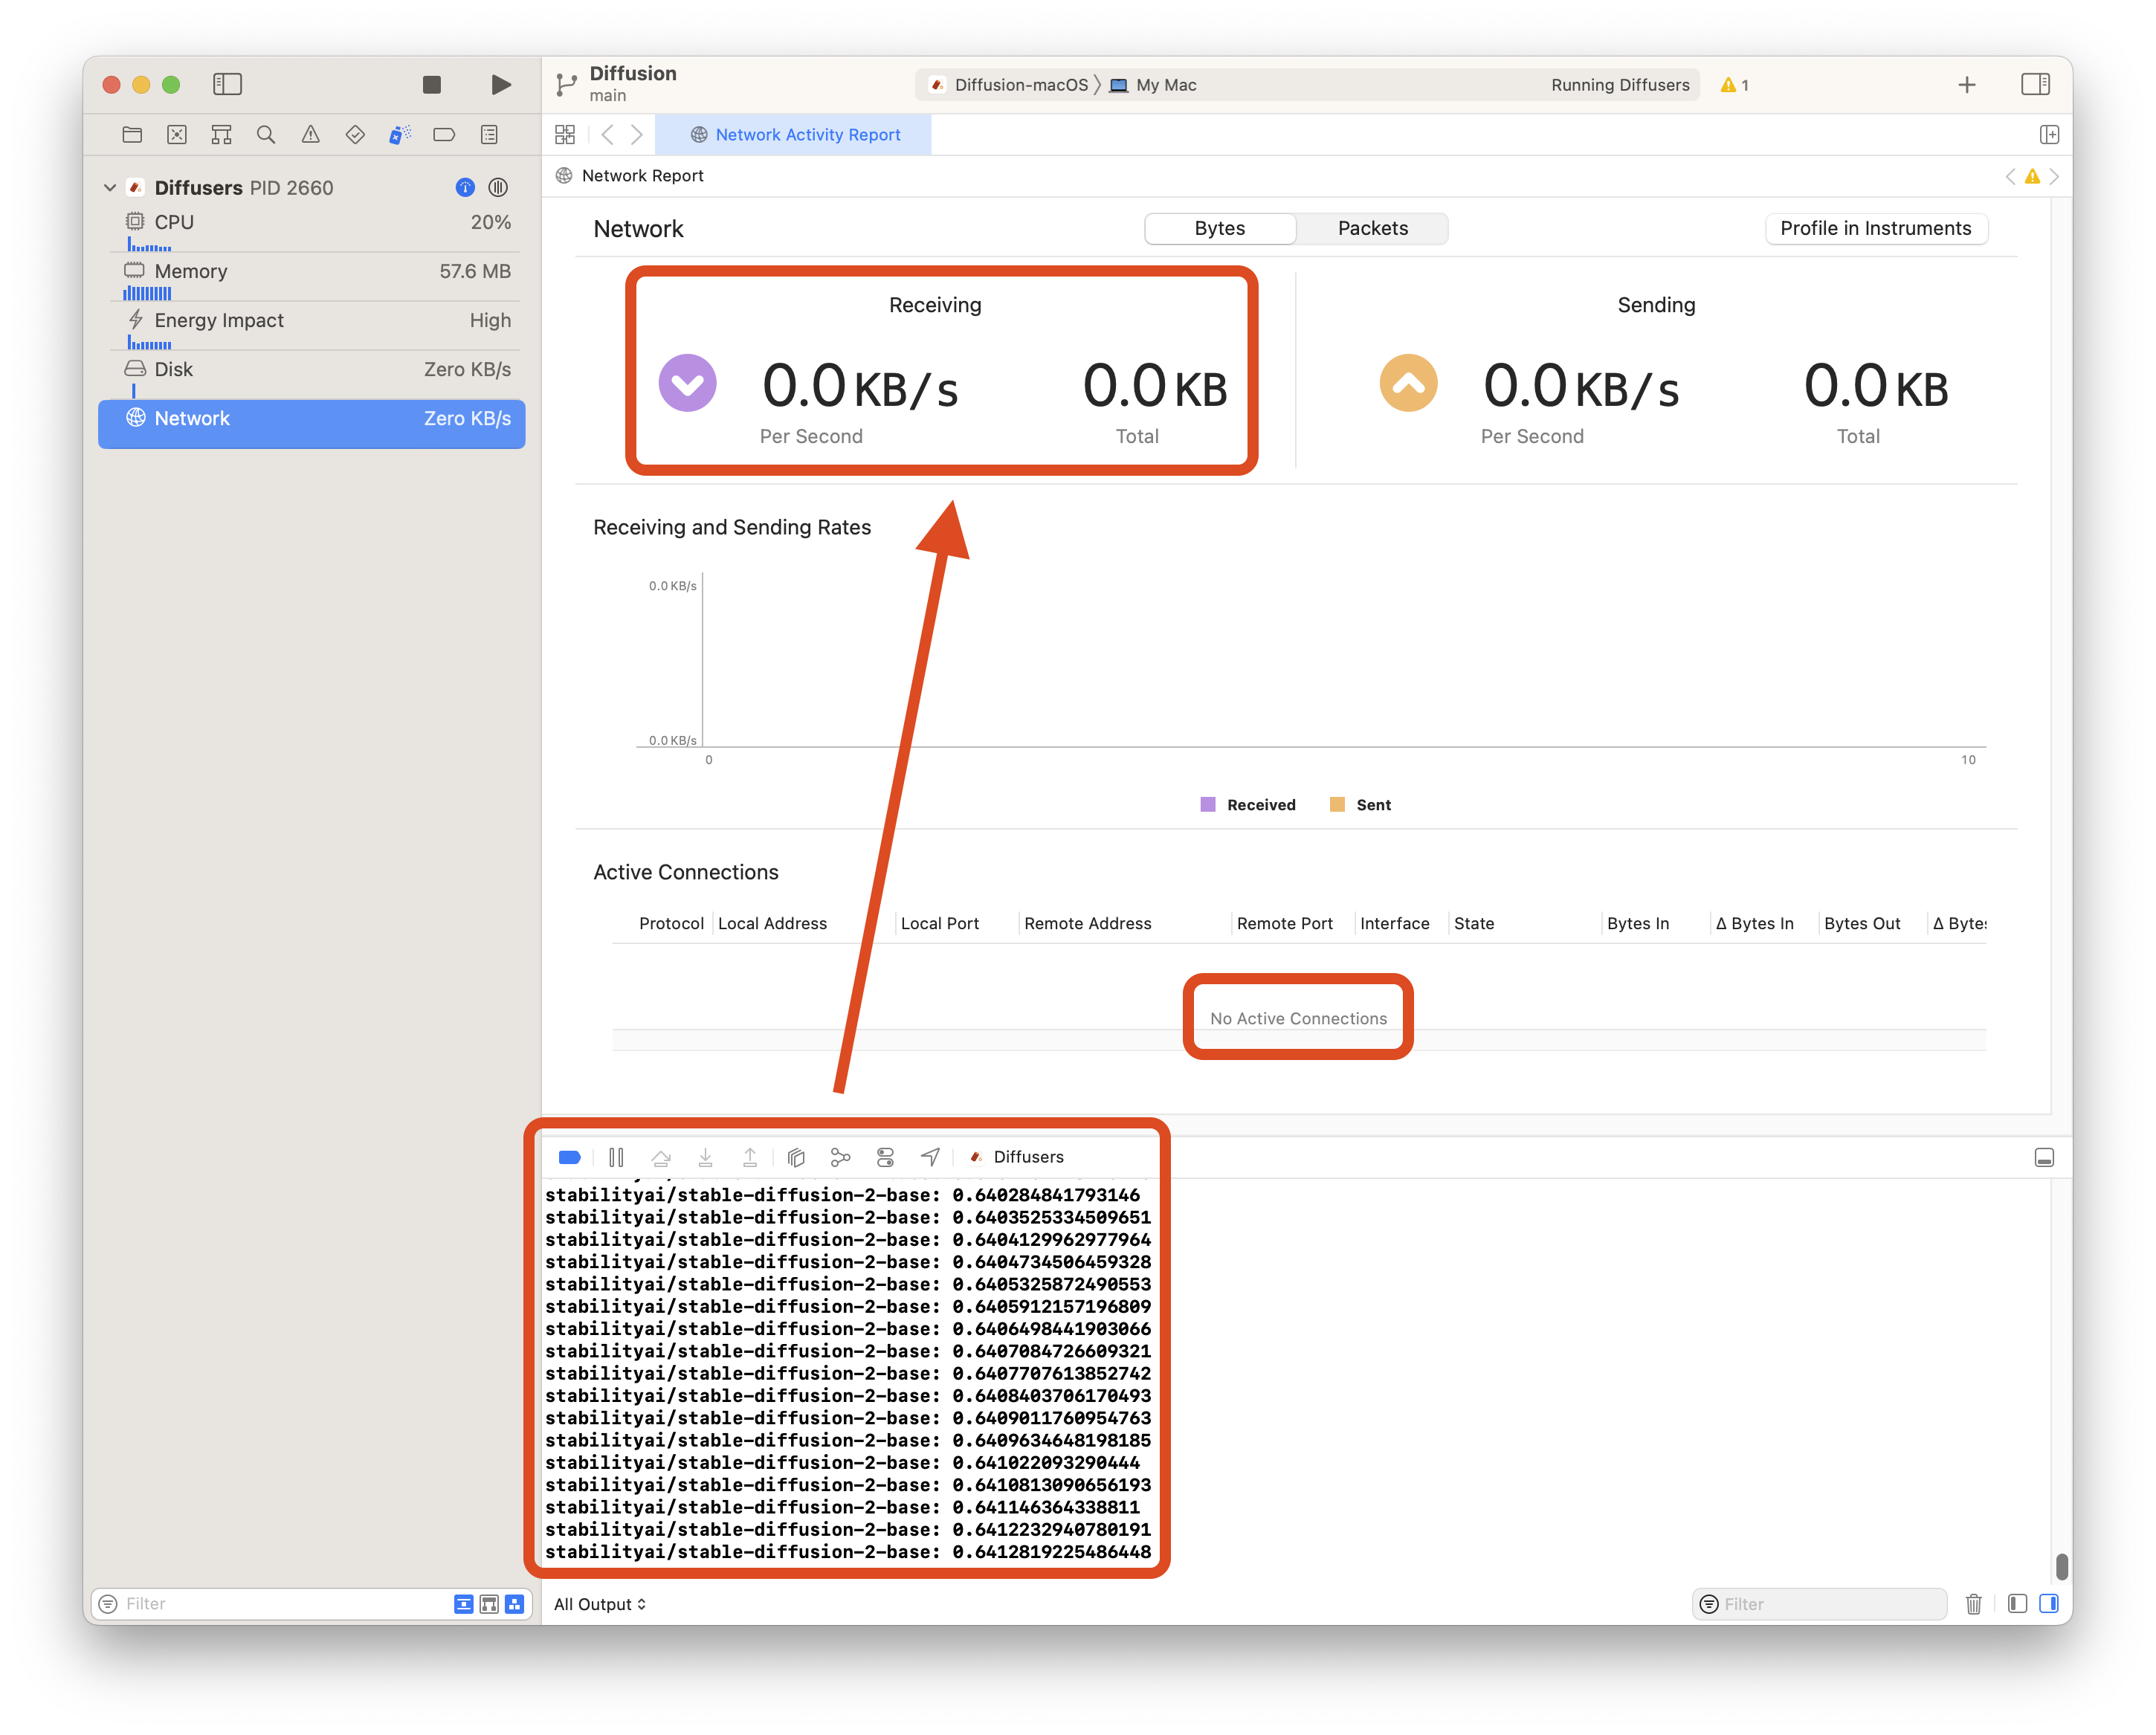Click the Diffusers process info badge

click(465, 187)
